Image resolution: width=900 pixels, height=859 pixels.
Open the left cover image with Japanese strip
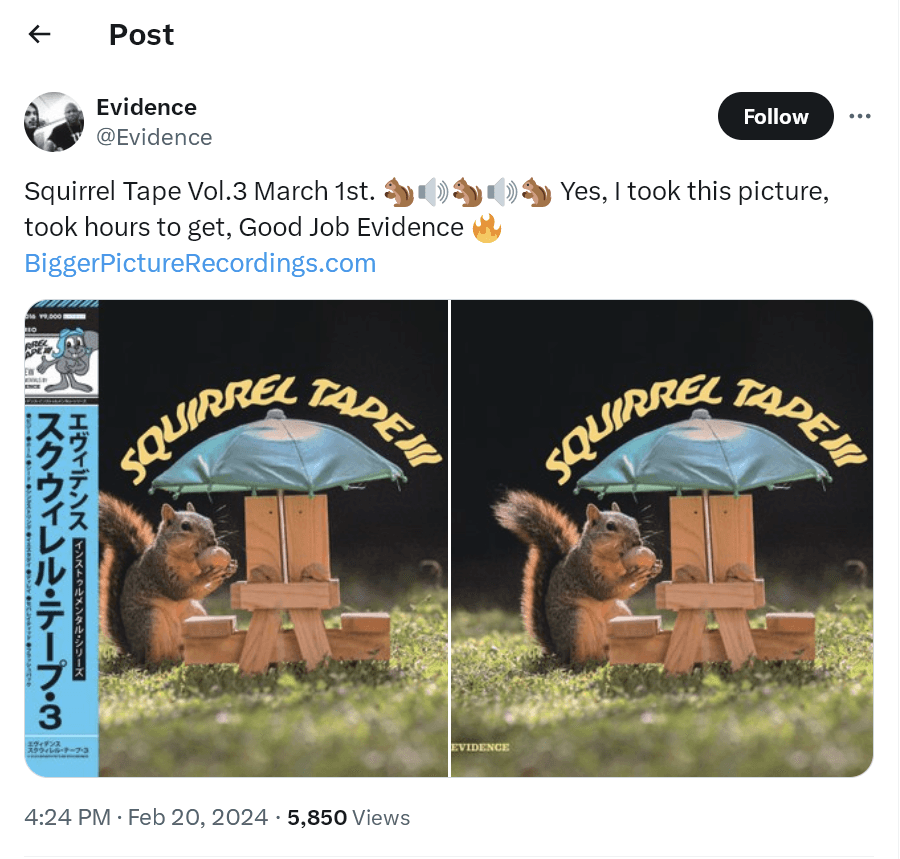(x=236, y=538)
